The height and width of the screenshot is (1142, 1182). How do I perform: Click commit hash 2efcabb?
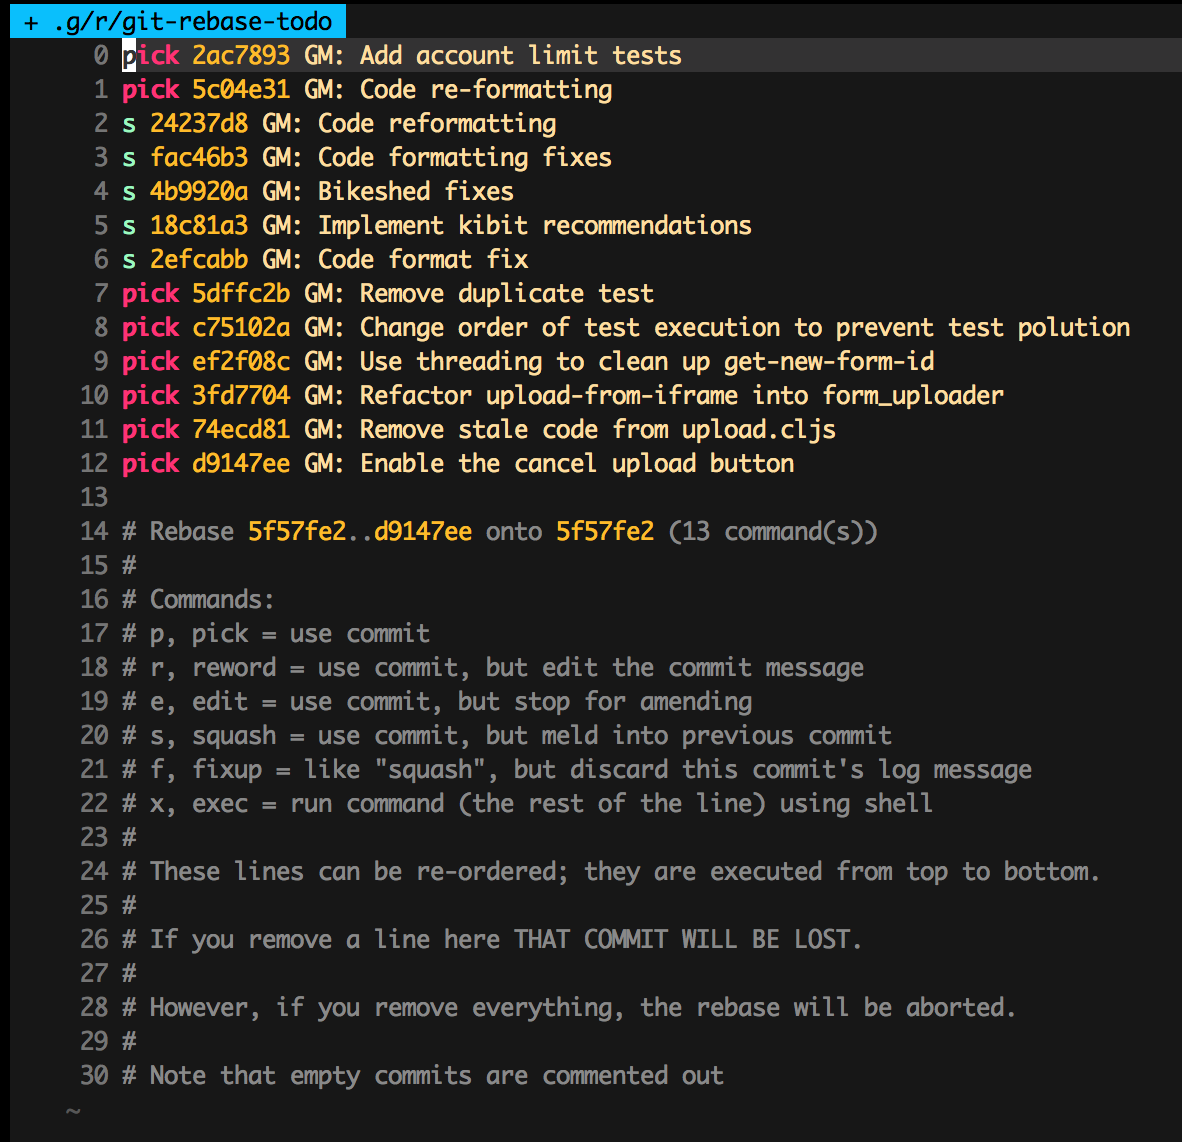click(199, 259)
